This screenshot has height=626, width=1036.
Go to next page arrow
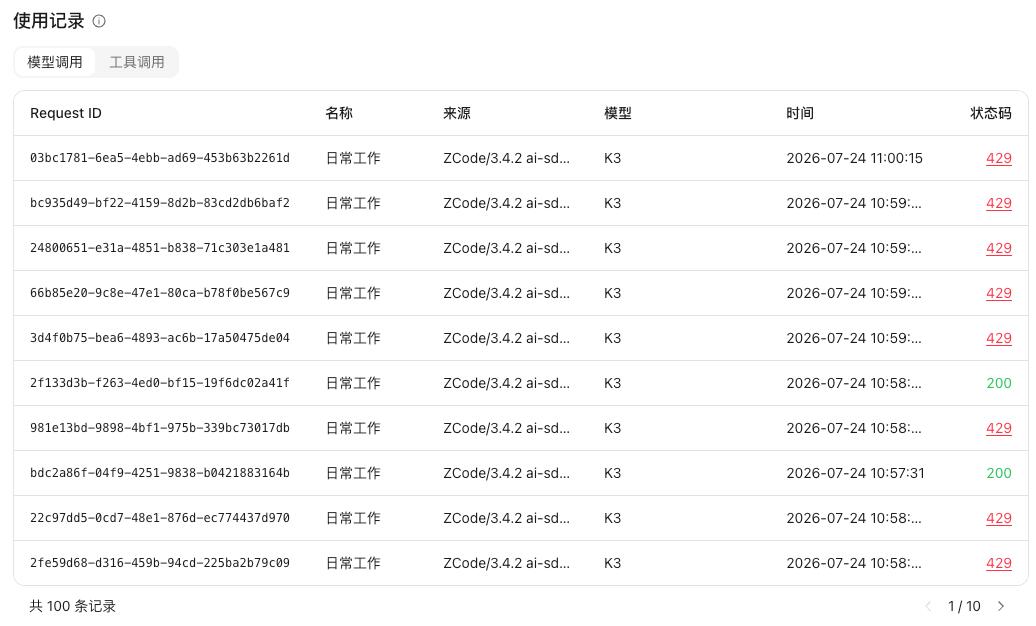pos(1001,606)
